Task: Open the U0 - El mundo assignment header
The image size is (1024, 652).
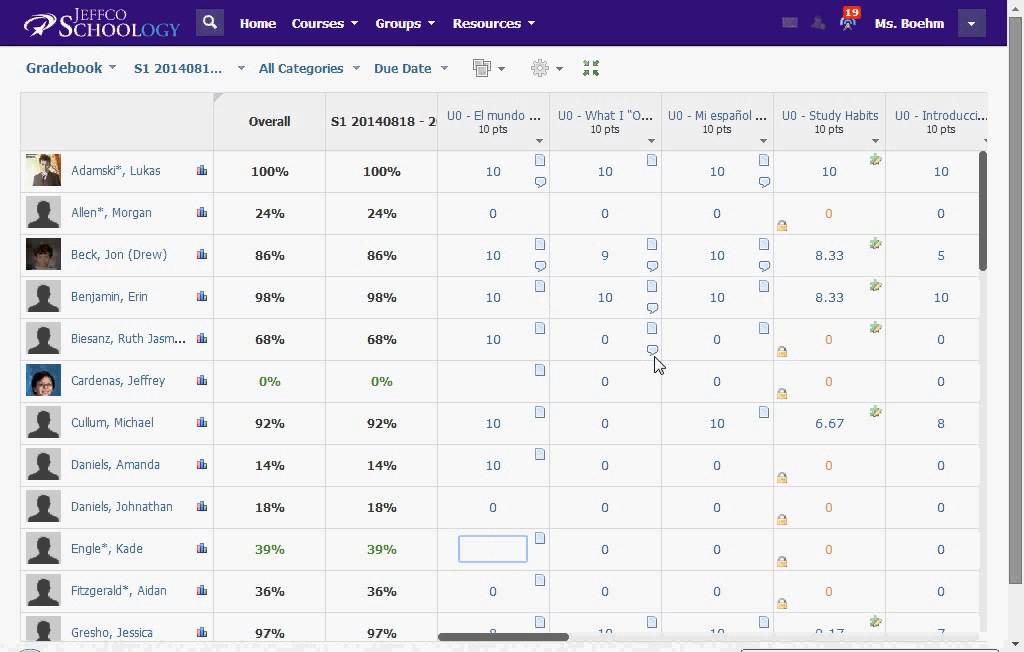Action: point(493,116)
